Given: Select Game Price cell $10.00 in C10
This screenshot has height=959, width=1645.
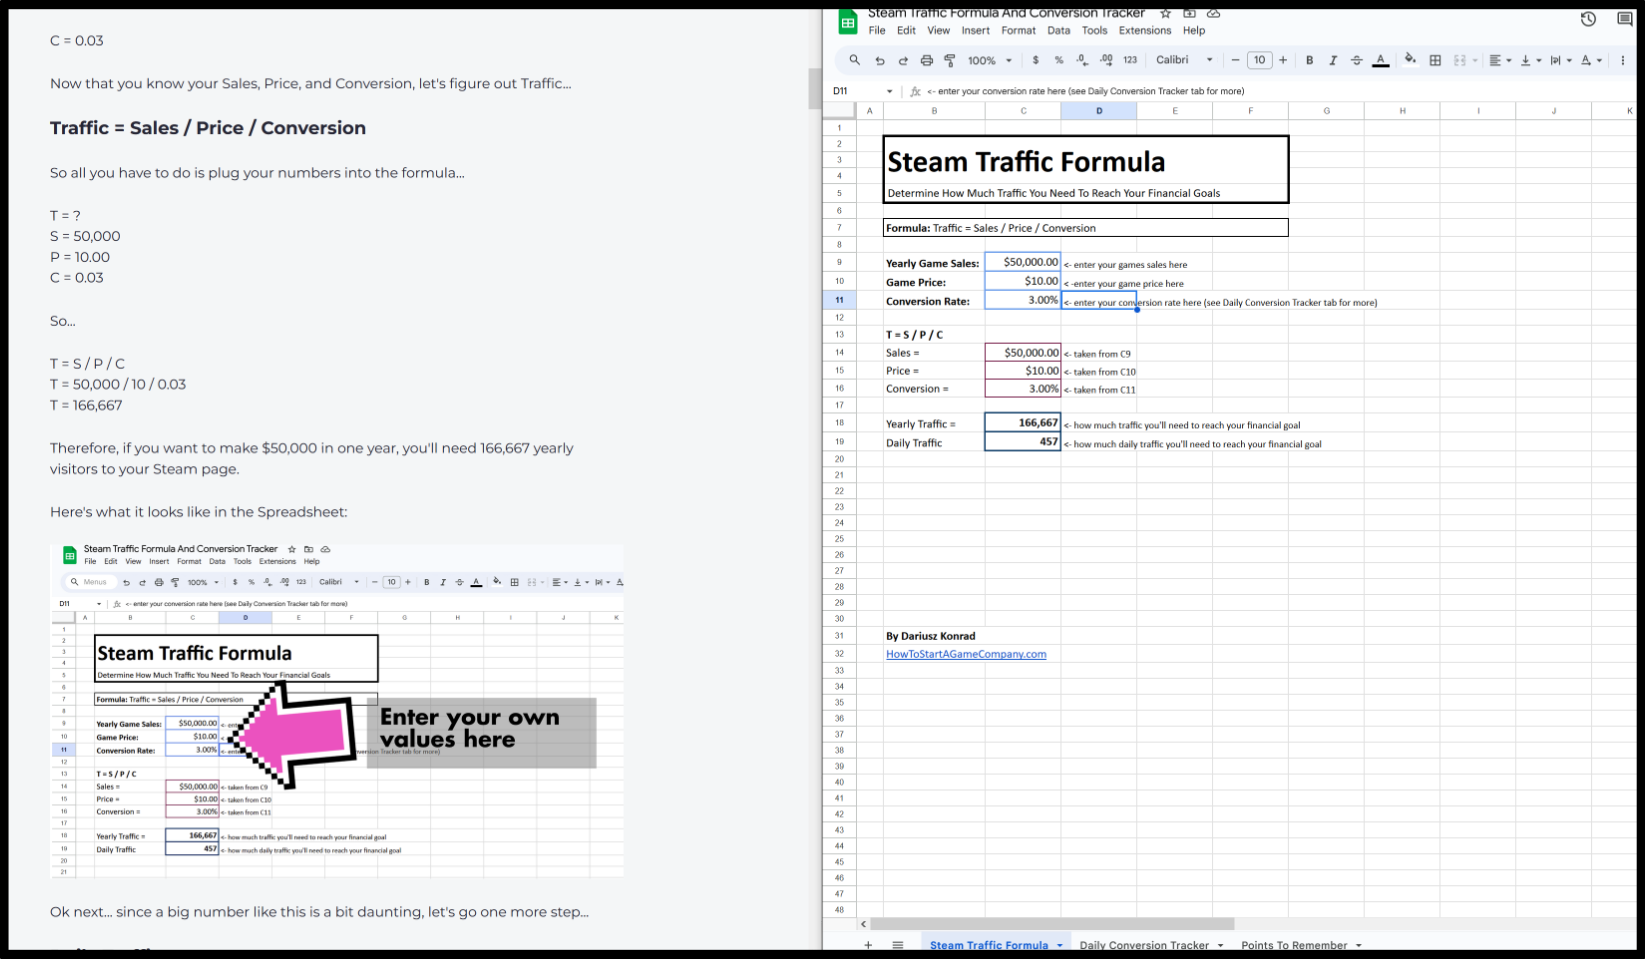Looking at the screenshot, I should [x=1023, y=281].
